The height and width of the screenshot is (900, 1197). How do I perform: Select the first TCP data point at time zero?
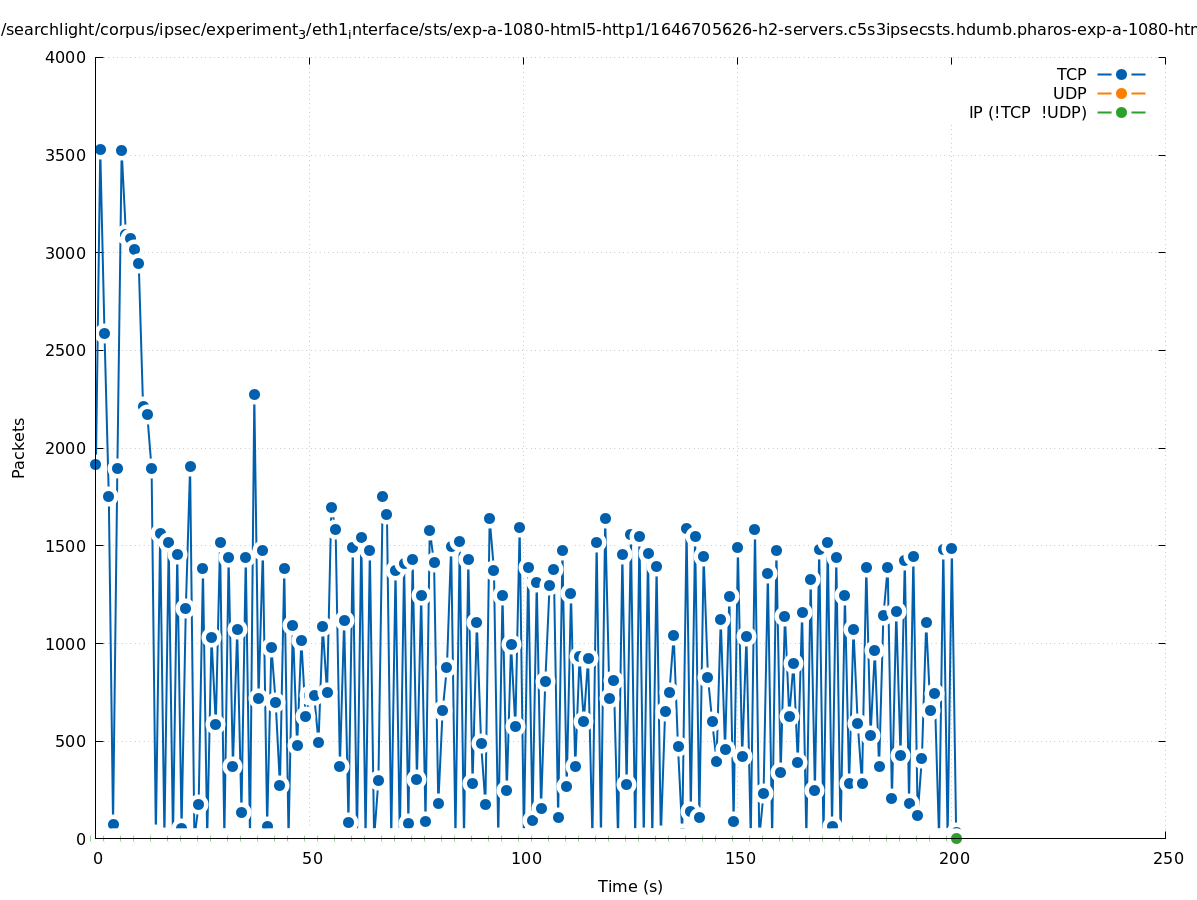pos(96,464)
